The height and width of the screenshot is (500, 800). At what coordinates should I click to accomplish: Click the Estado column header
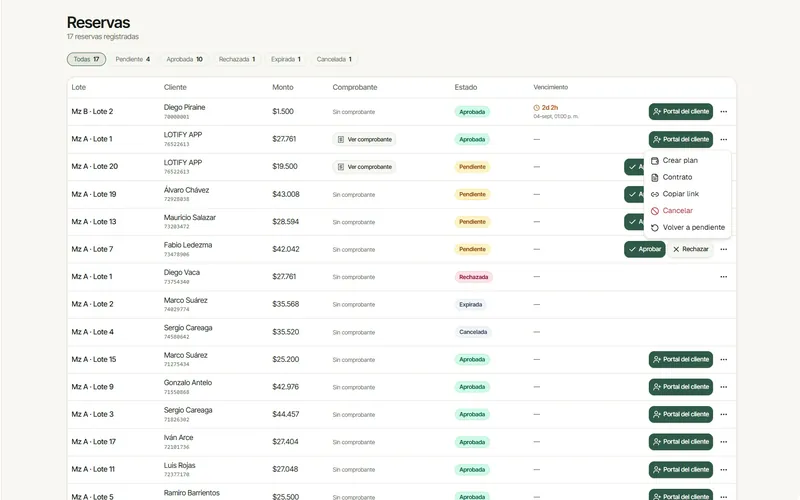tap(466, 87)
